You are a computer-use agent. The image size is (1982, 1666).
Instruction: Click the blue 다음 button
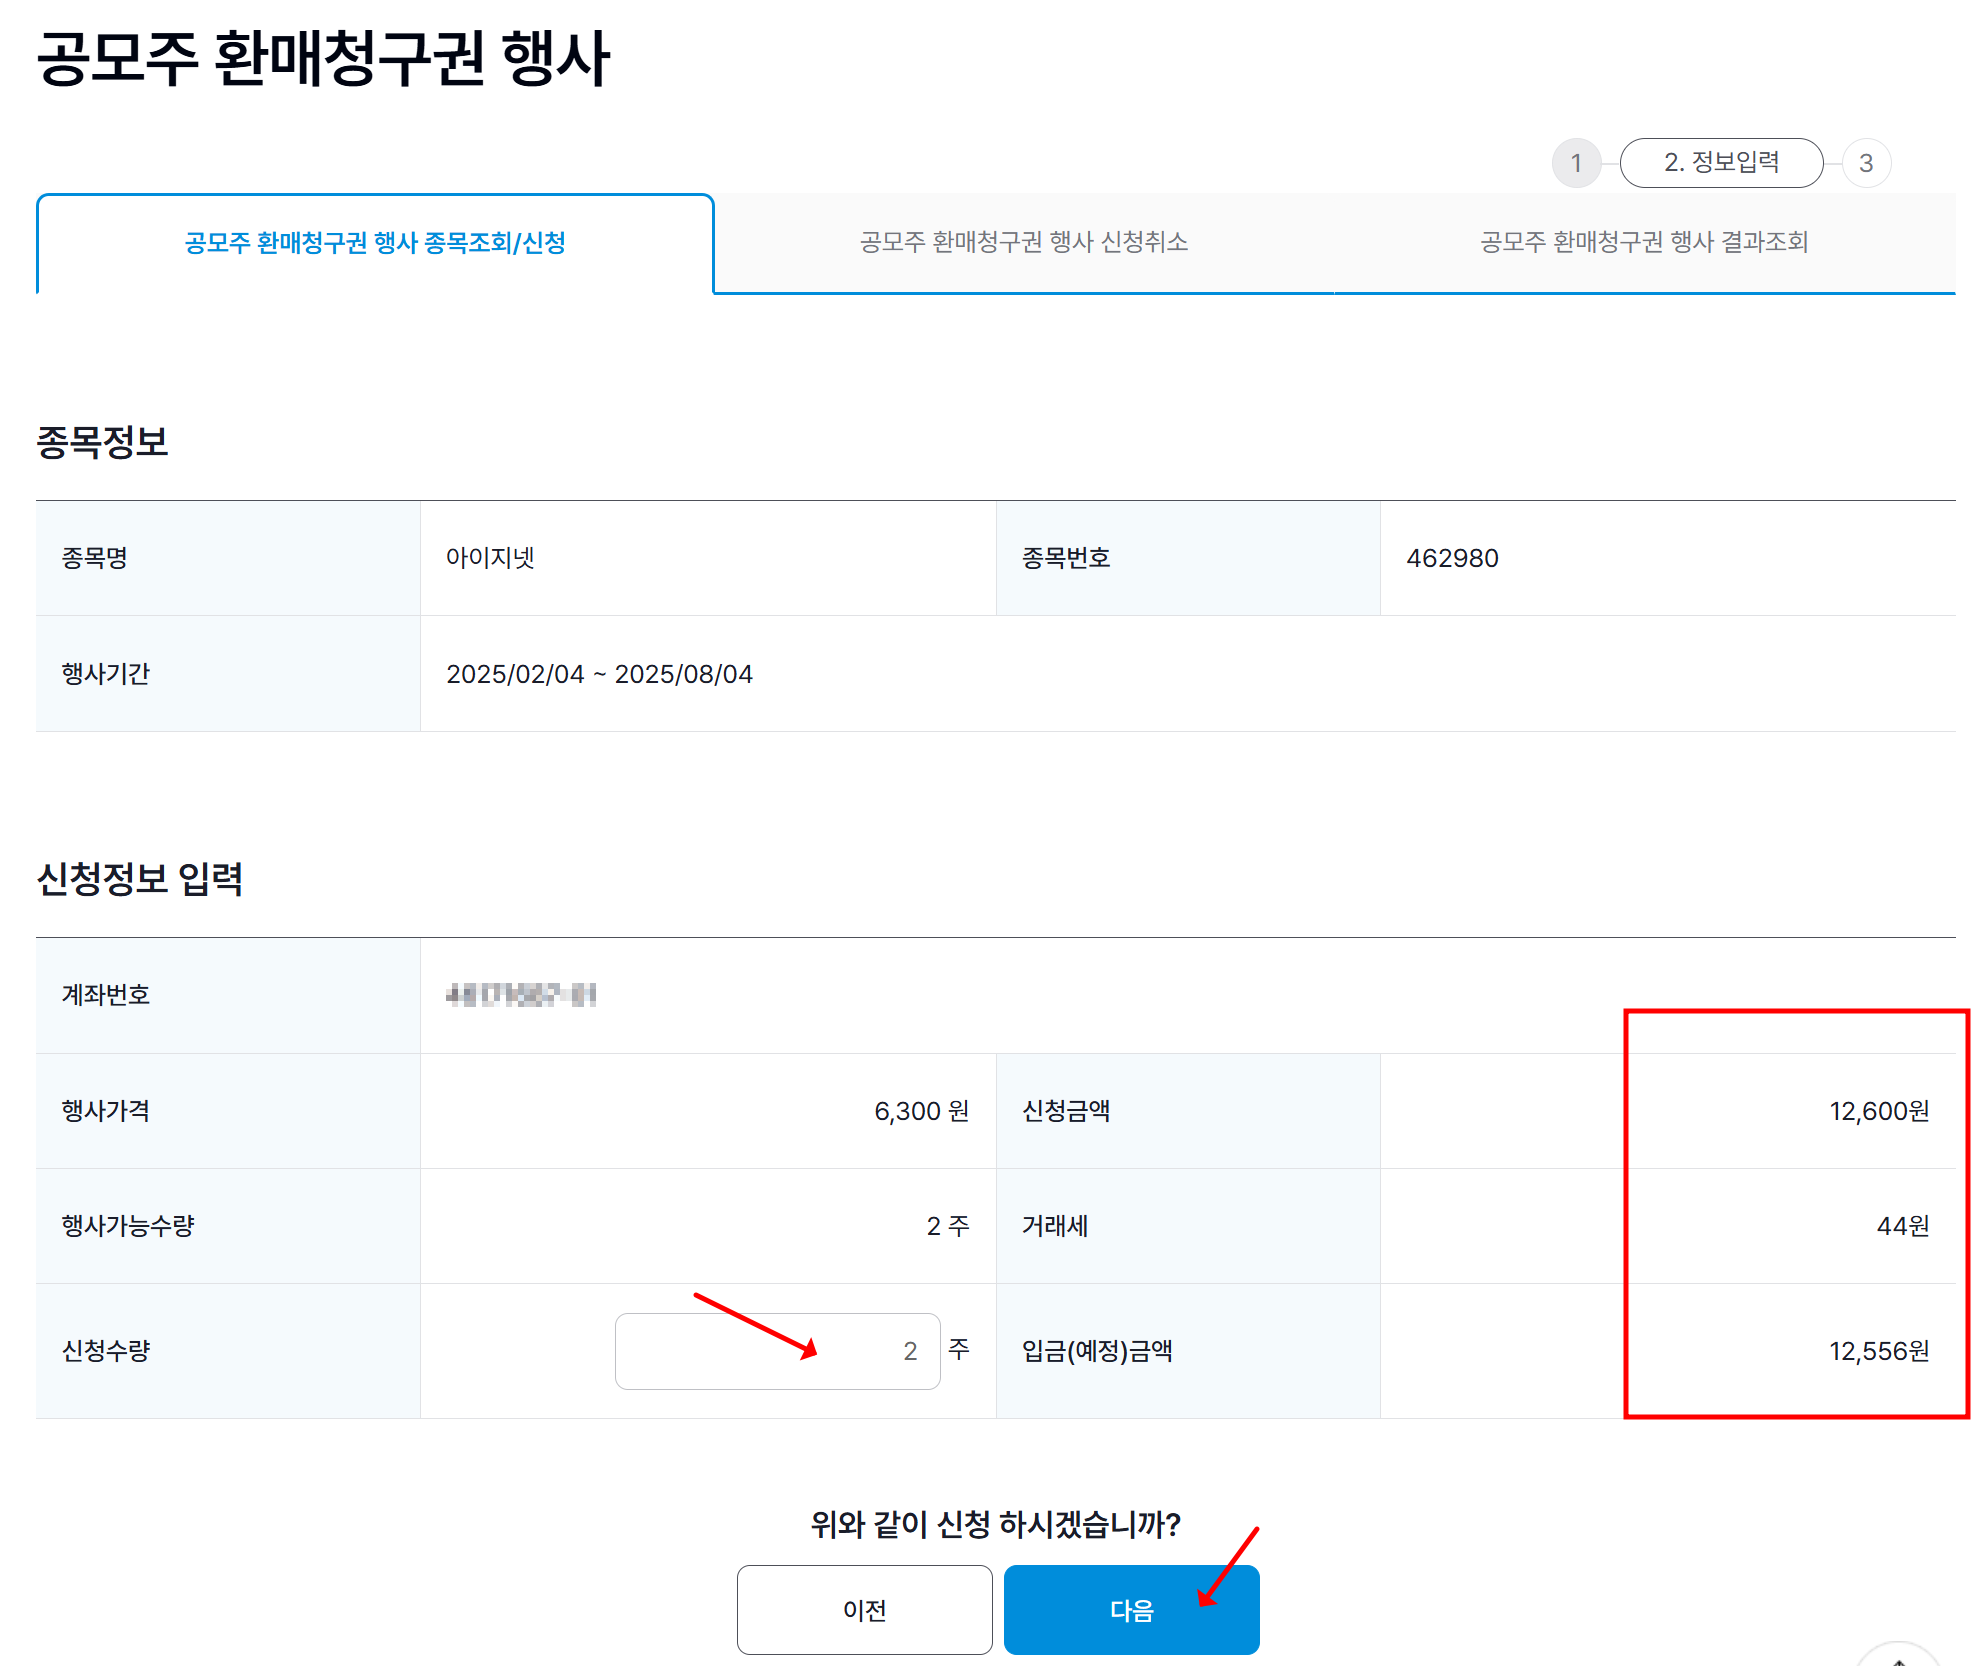click(1131, 1610)
